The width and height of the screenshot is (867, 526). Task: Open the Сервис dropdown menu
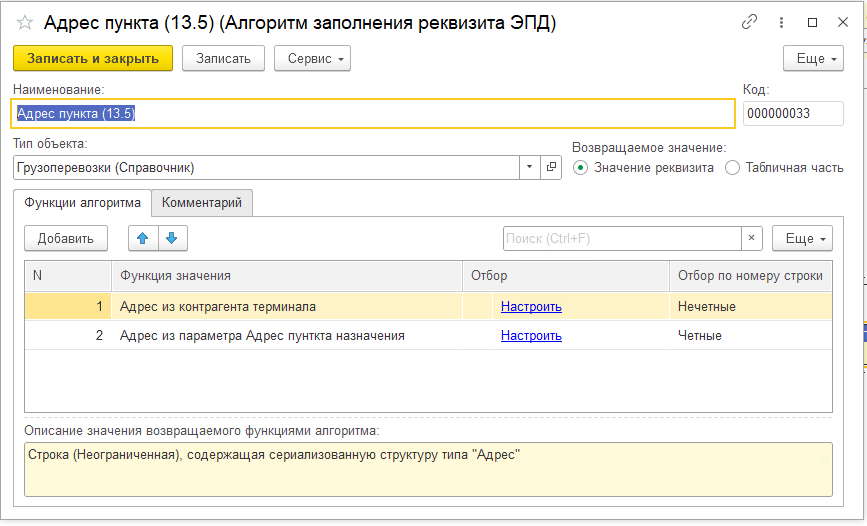pyautogui.click(x=312, y=59)
